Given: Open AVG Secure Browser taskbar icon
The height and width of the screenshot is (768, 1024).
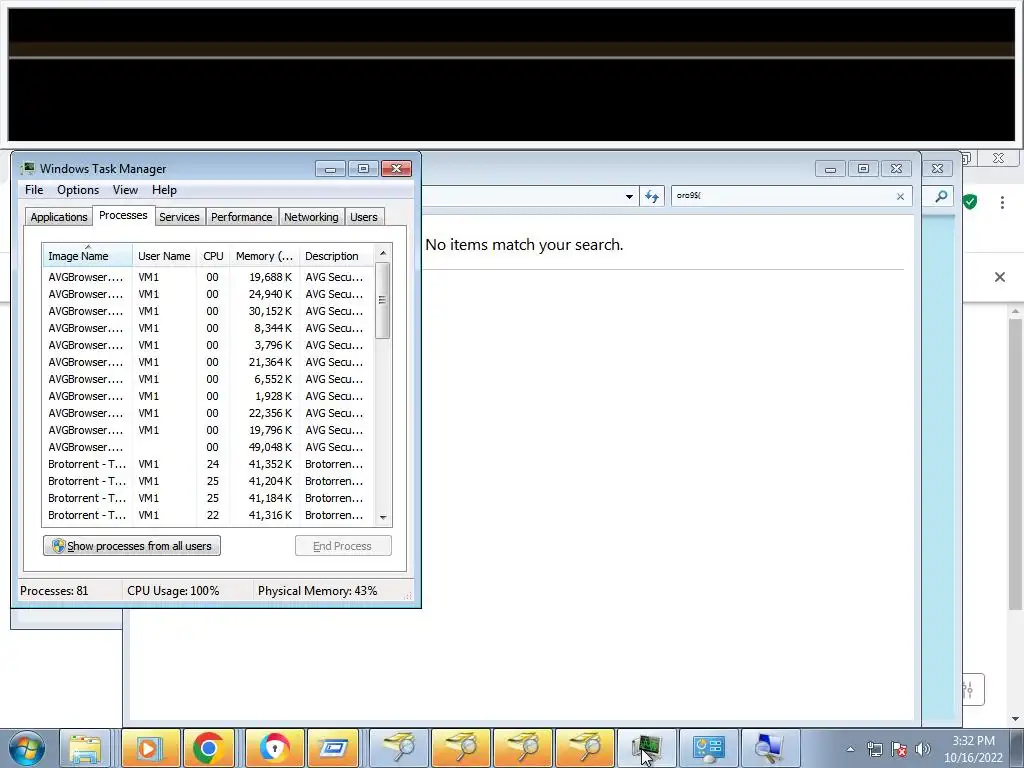Looking at the screenshot, I should 274,748.
